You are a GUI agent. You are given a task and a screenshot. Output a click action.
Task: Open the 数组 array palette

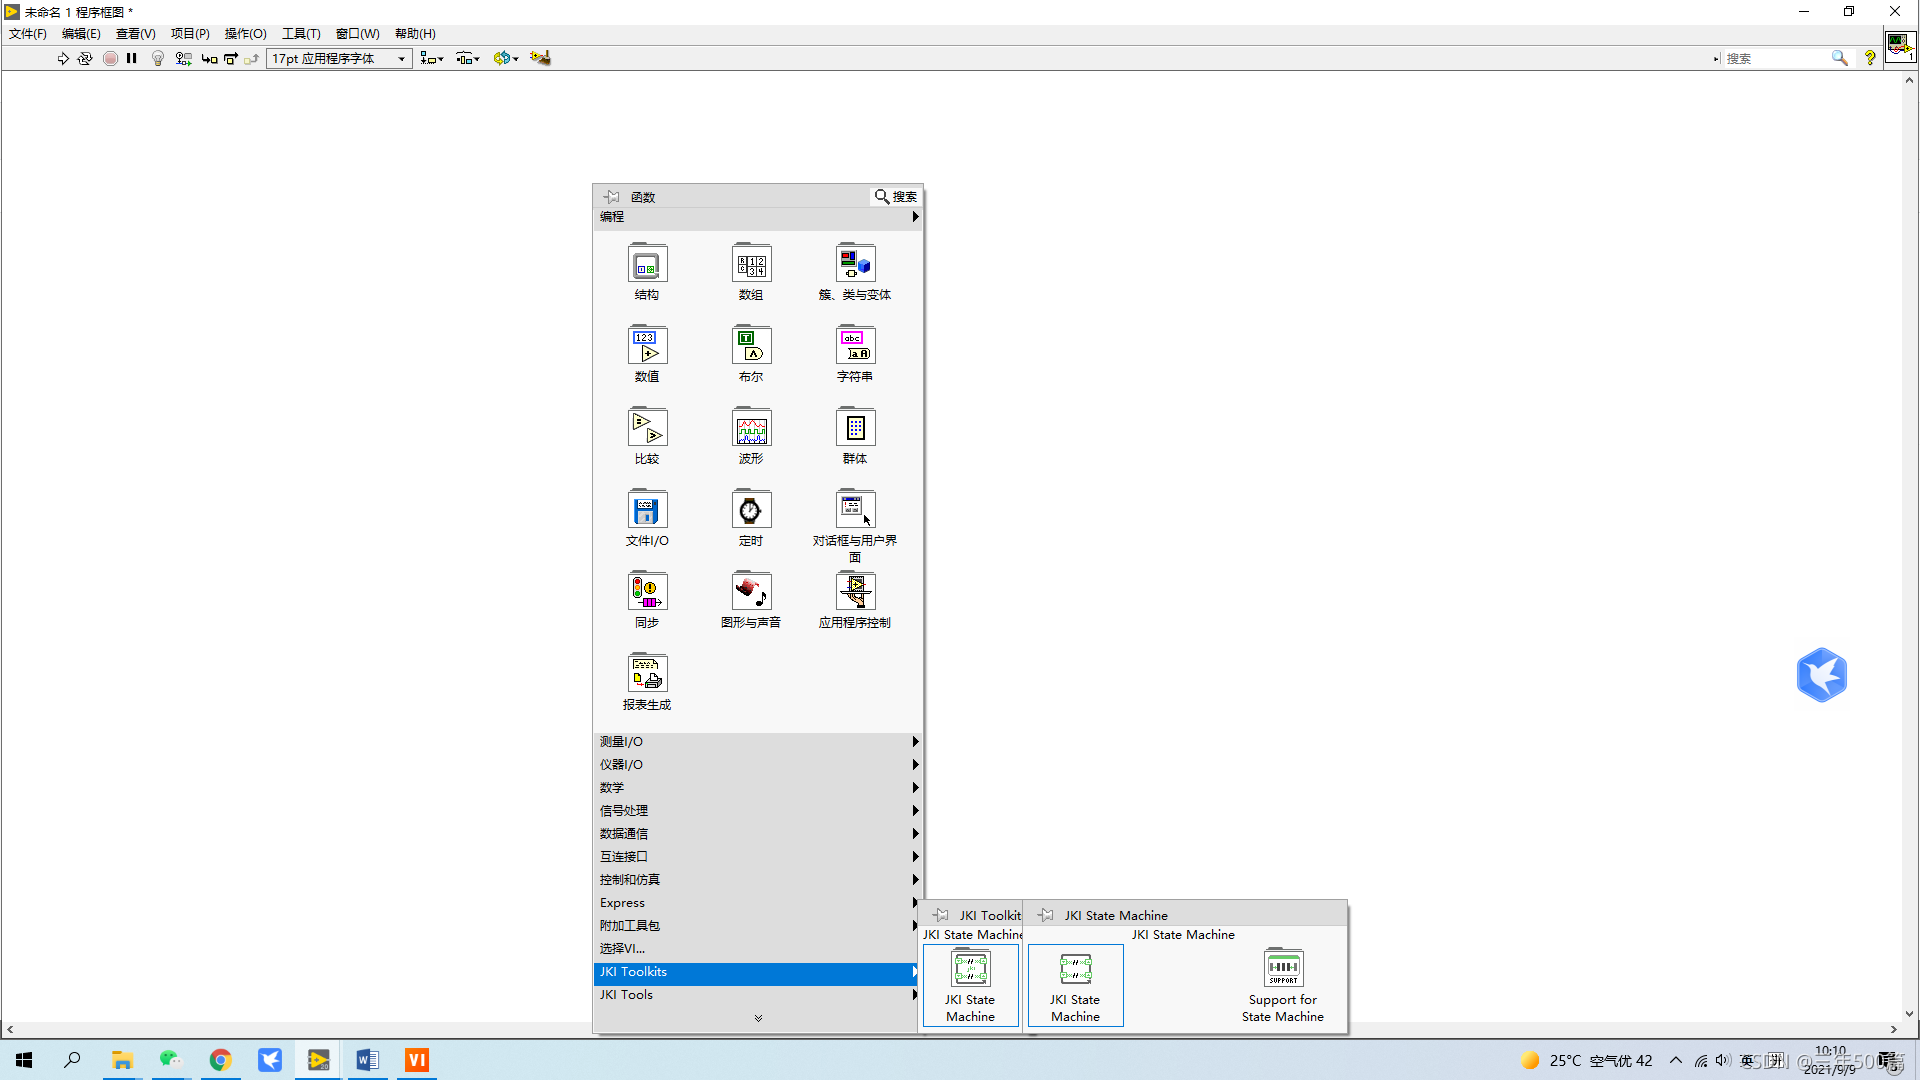click(x=751, y=272)
